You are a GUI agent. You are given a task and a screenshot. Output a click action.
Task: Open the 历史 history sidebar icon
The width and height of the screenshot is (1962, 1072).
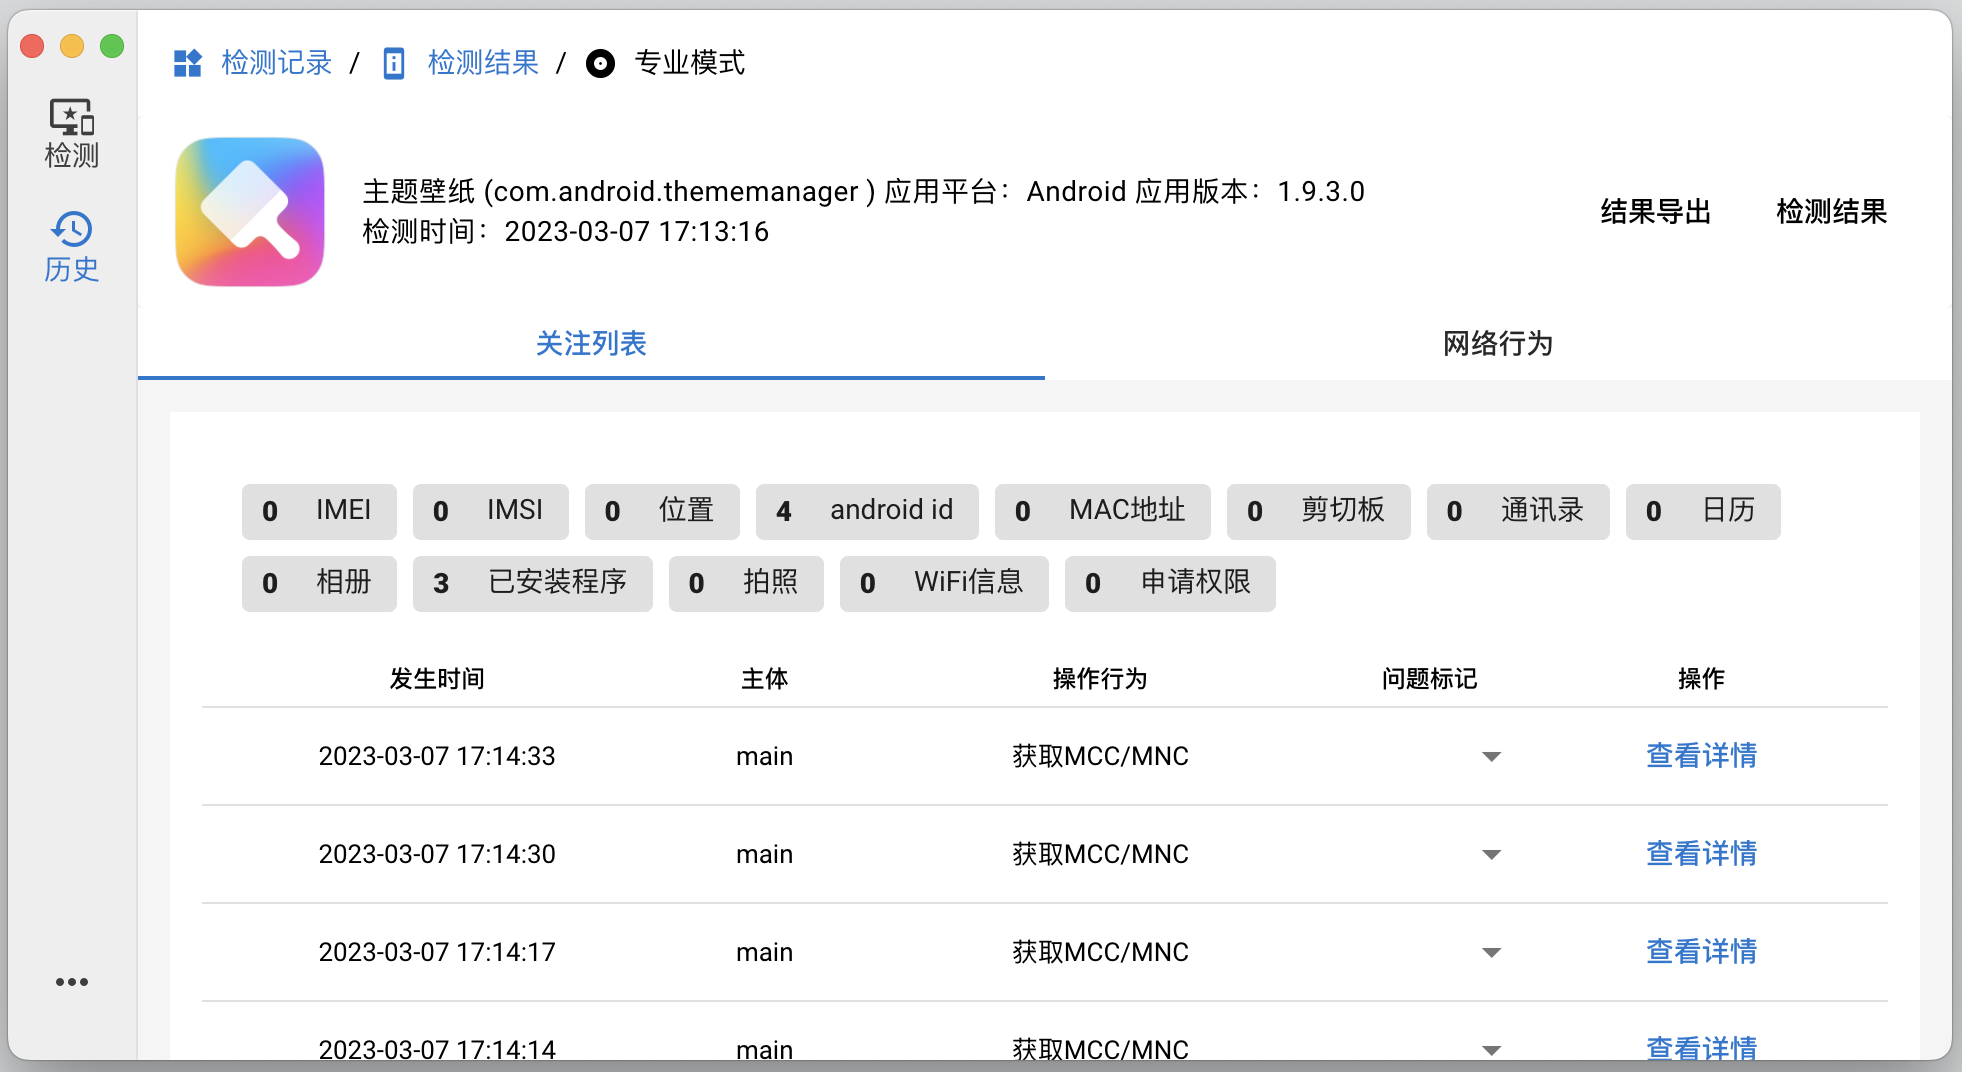72,247
